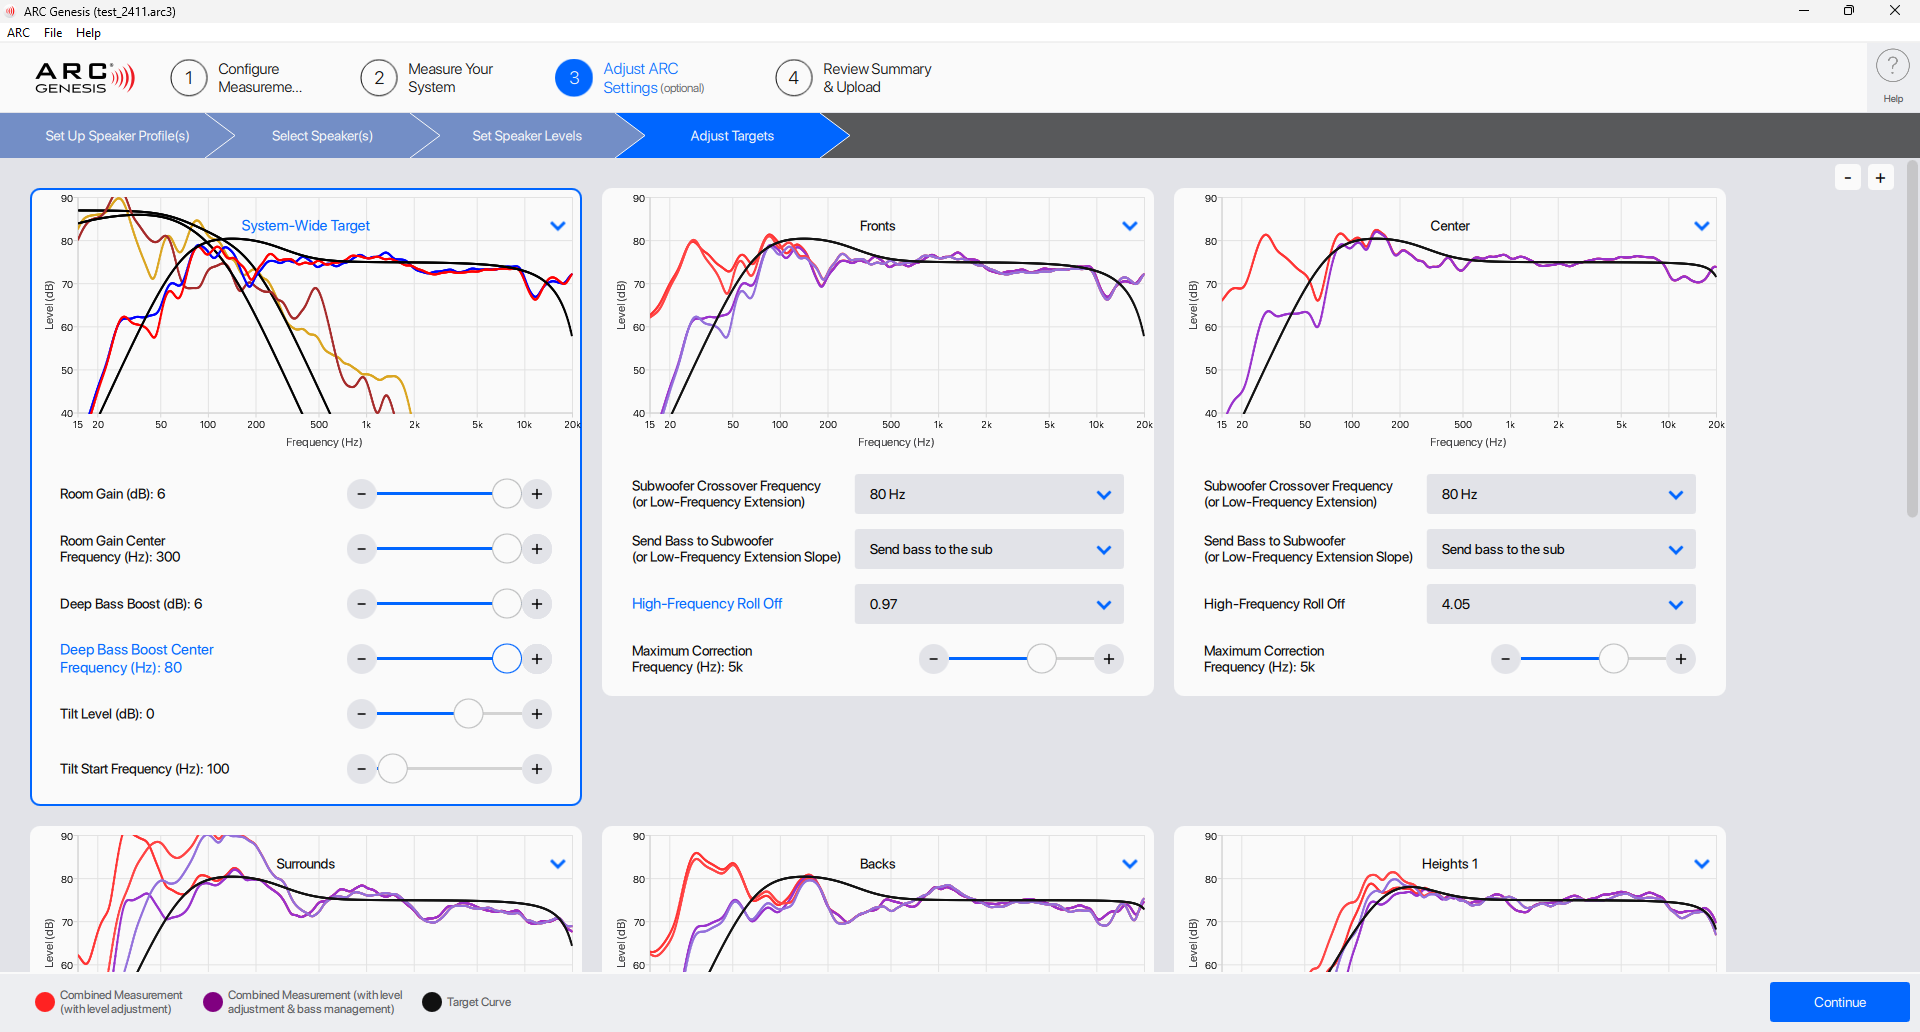Click the Room Gain Center Frequency slider handle

coord(507,549)
